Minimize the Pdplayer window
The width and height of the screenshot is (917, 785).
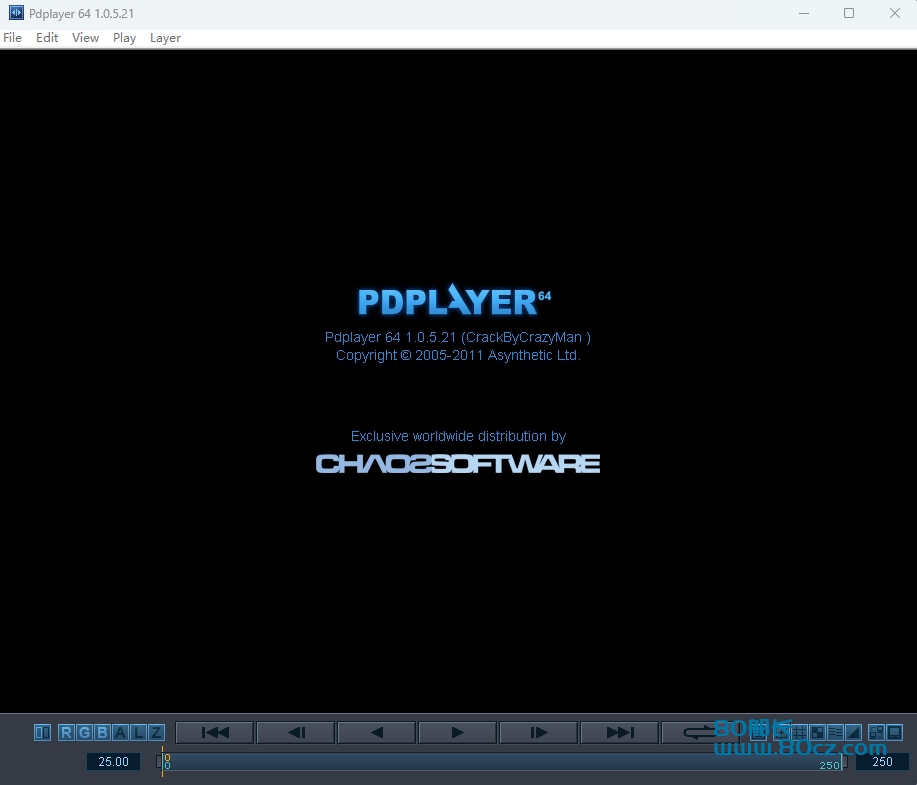tap(804, 13)
